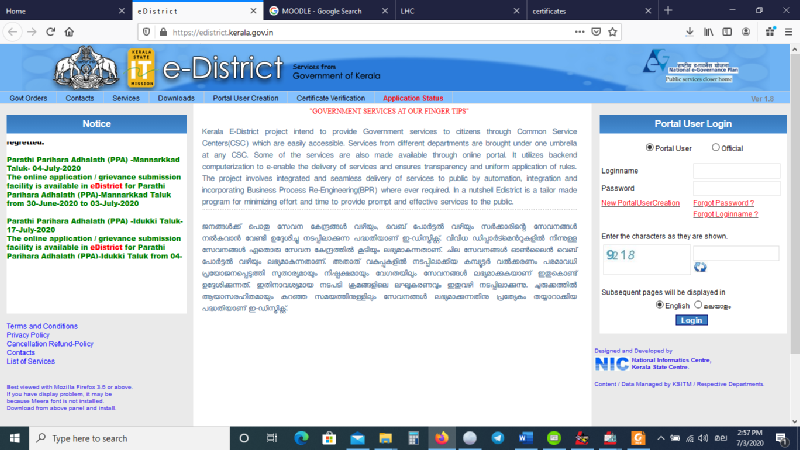Open the Services menu

click(x=126, y=98)
